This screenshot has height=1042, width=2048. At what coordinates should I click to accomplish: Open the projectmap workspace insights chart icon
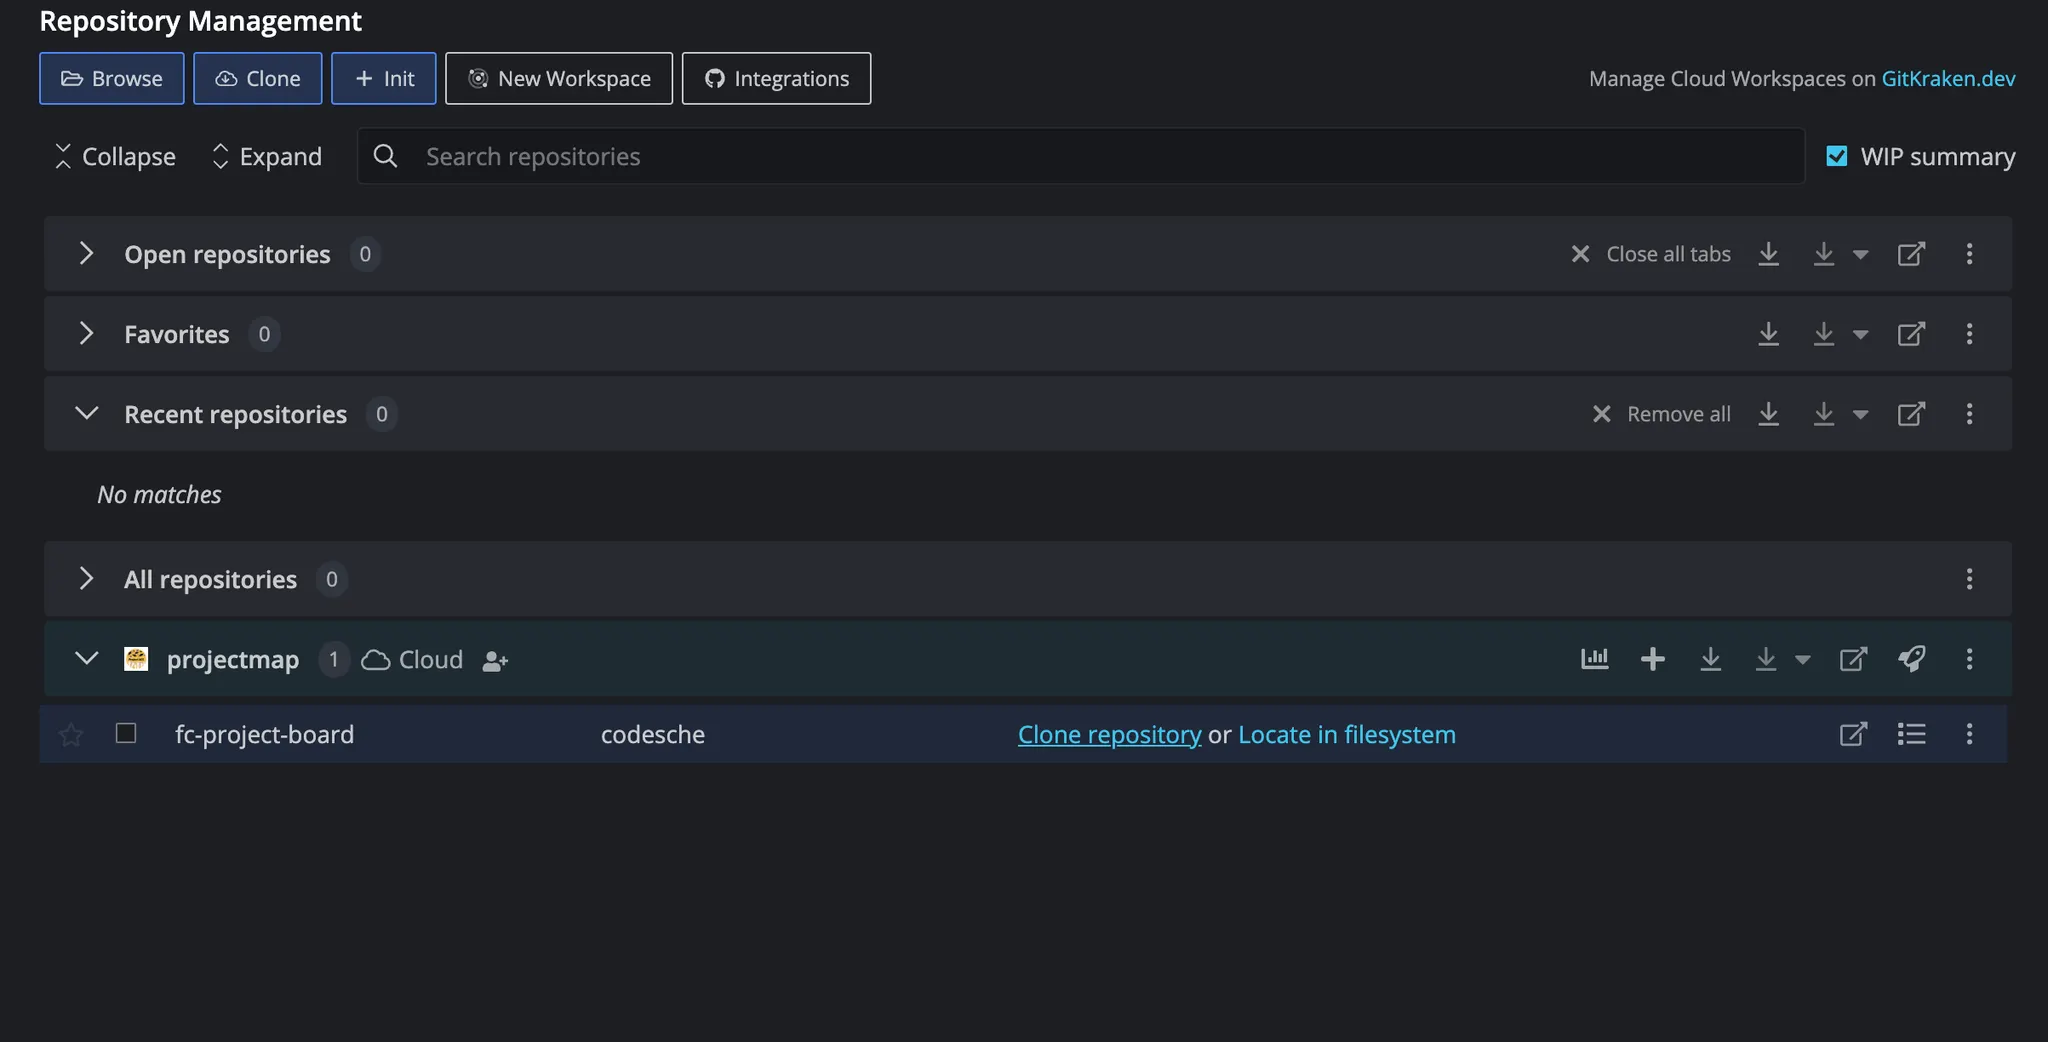[x=1594, y=659]
